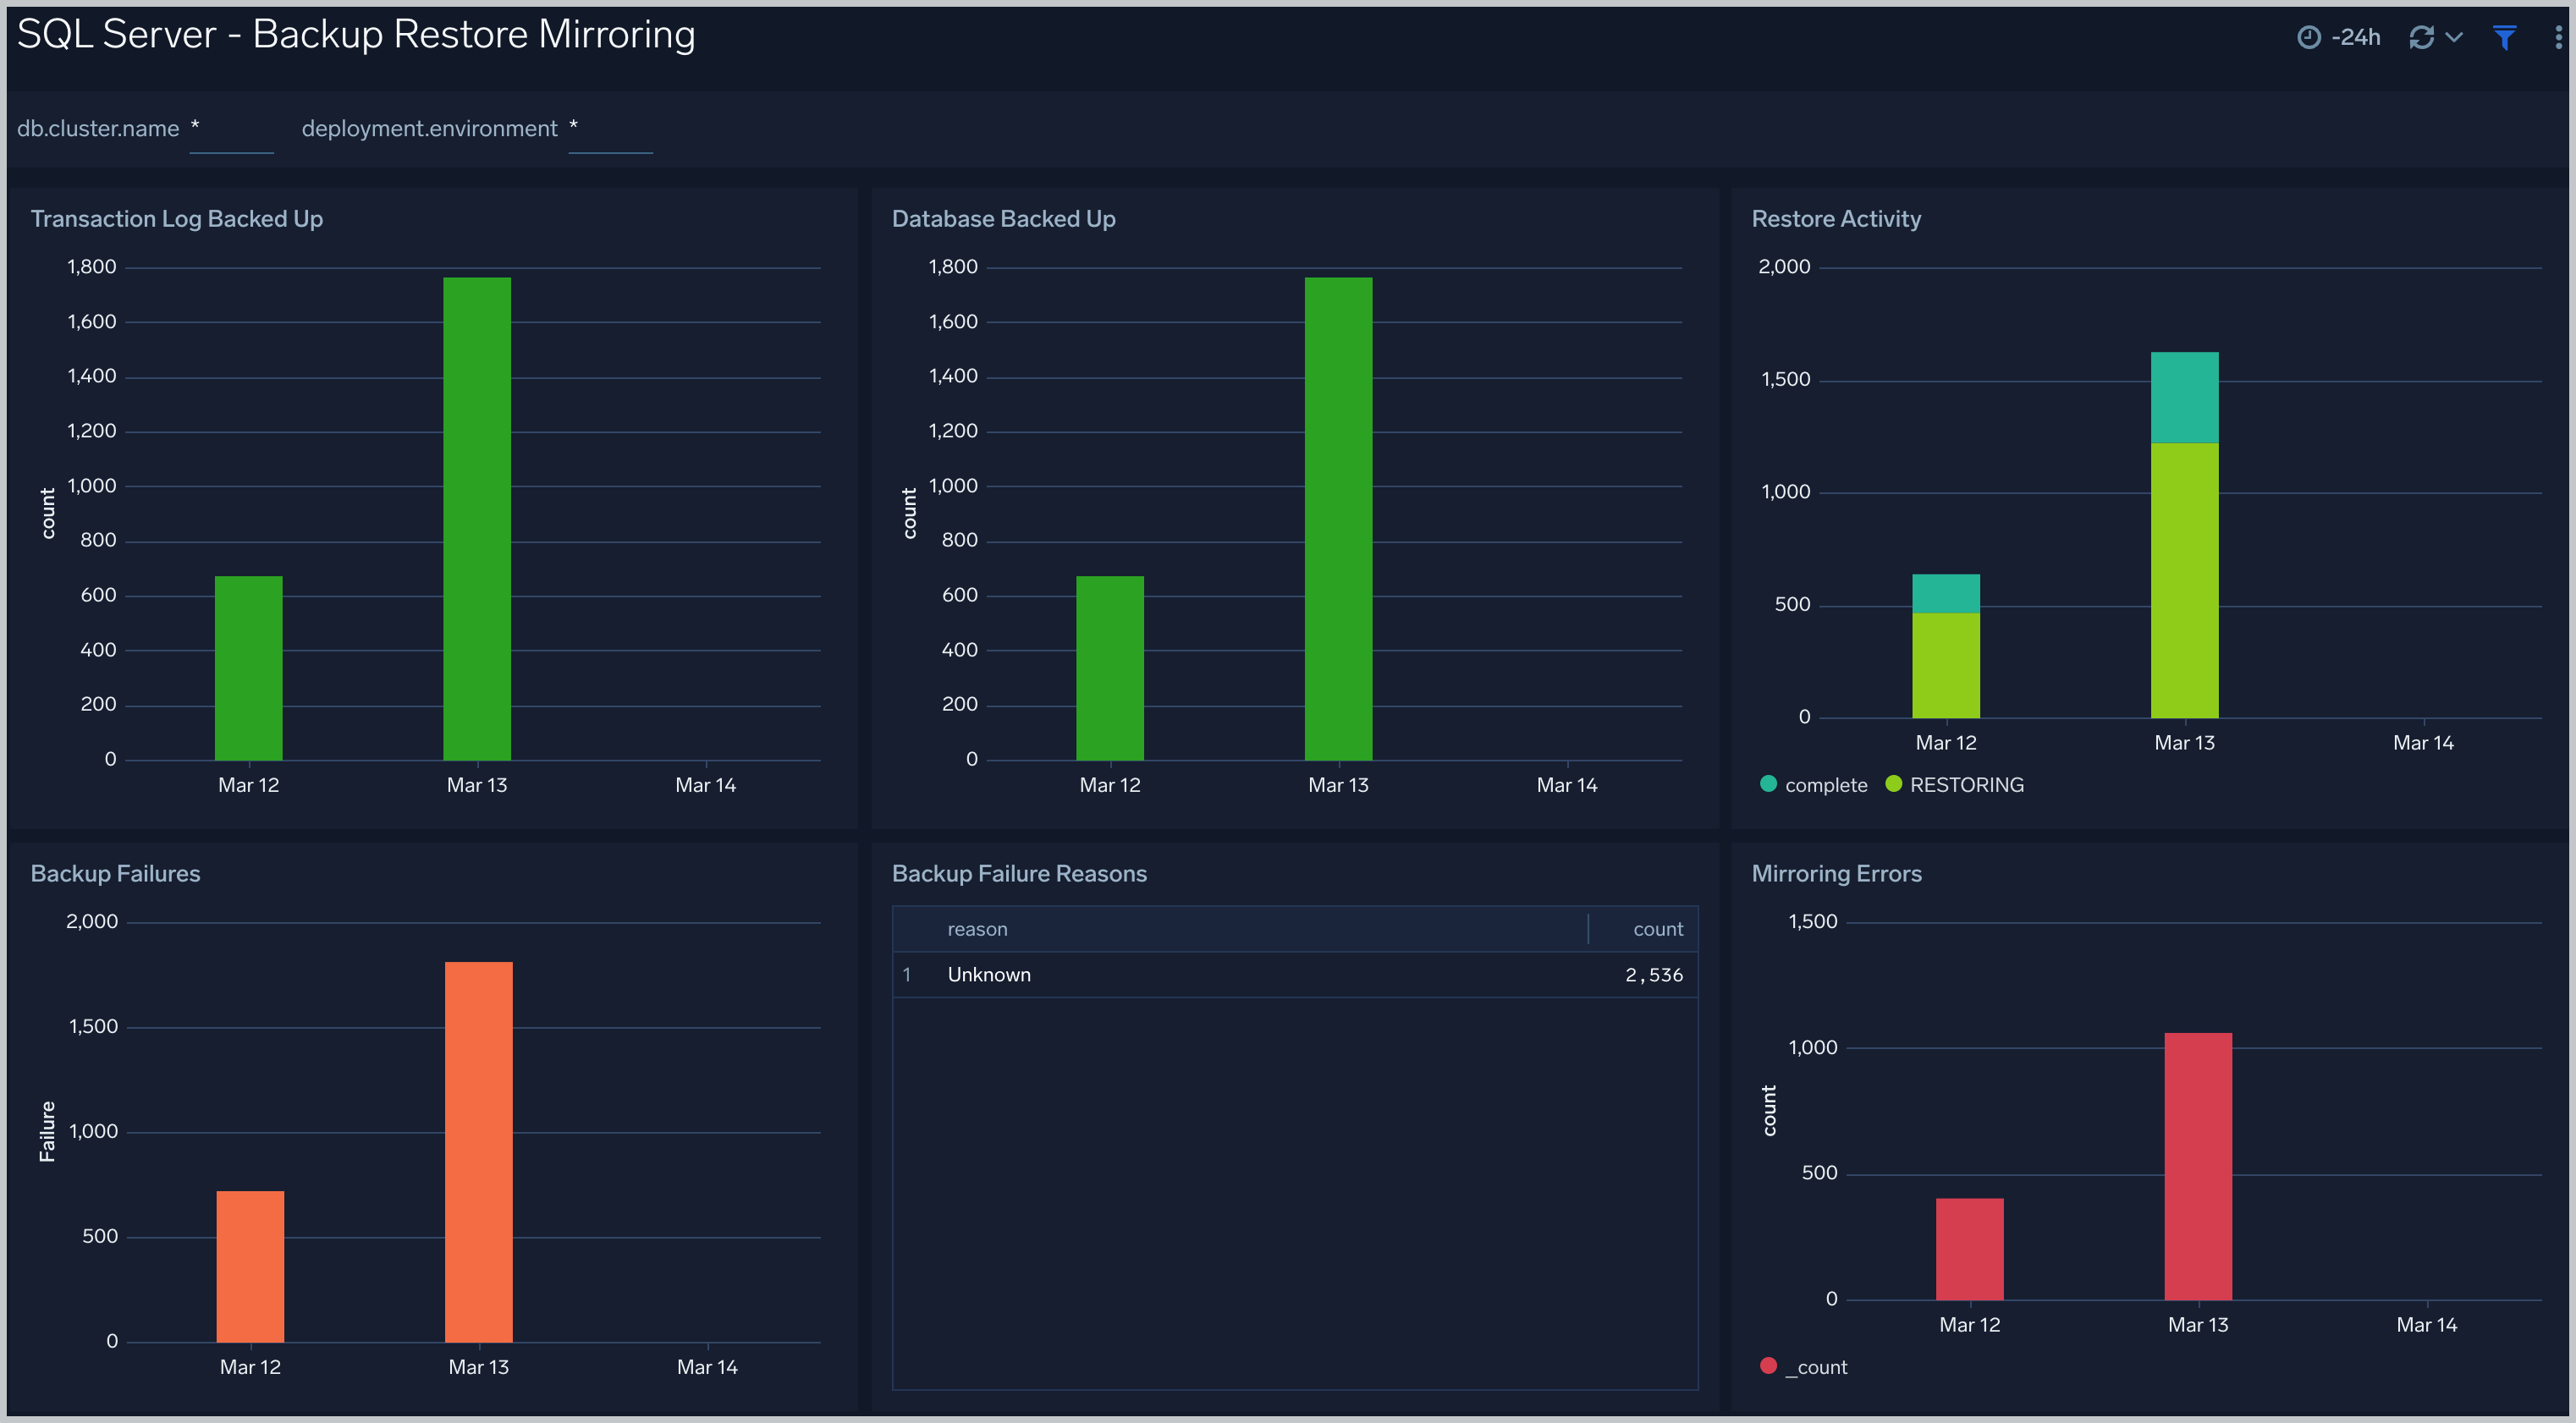Click the Mar 12 bar in Database Backed Up
The image size is (2576, 1423).
[x=1110, y=668]
